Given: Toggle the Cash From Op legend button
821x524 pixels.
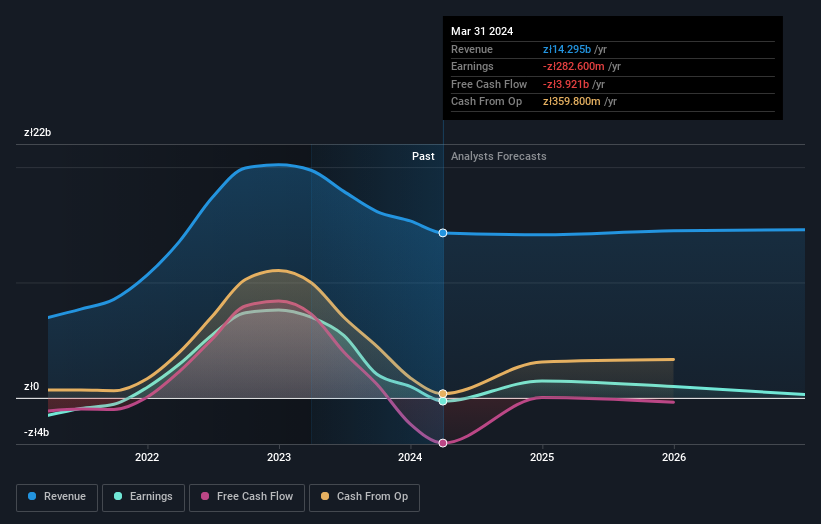Looking at the screenshot, I should tap(364, 497).
